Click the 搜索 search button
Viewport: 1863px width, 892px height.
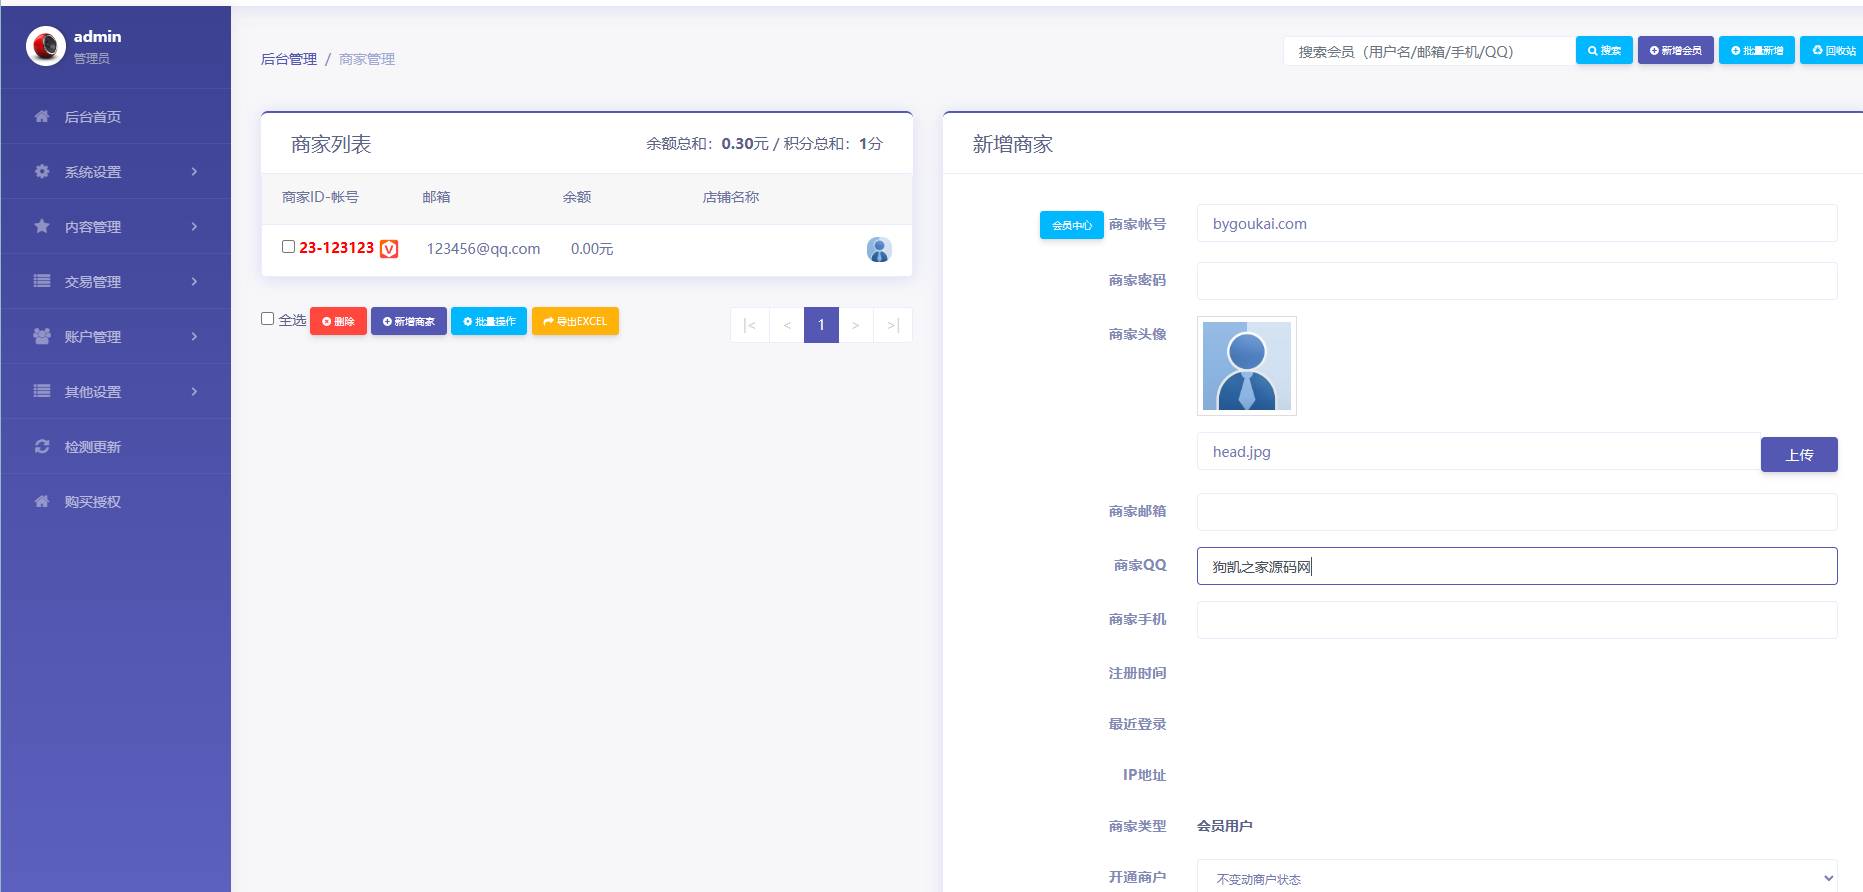click(x=1603, y=50)
